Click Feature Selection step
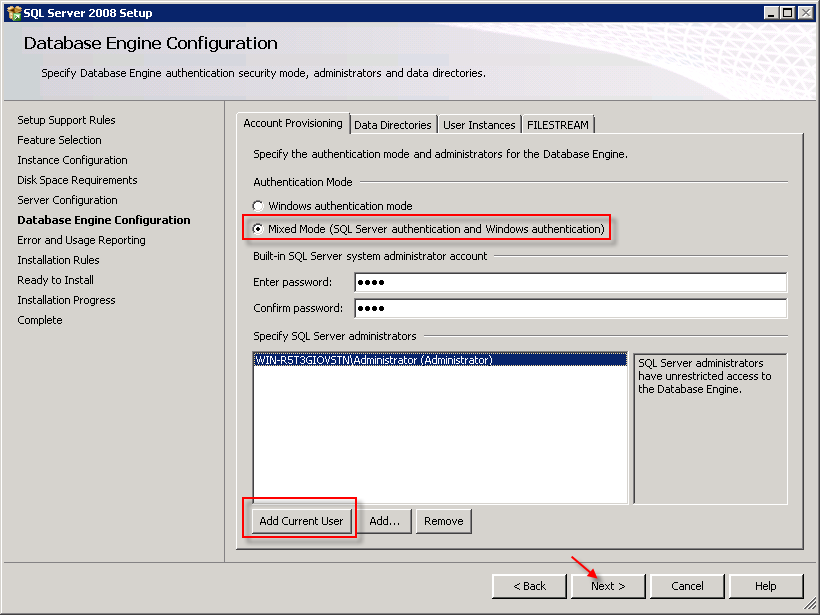Viewport: 820px width, 615px height. 59,140
